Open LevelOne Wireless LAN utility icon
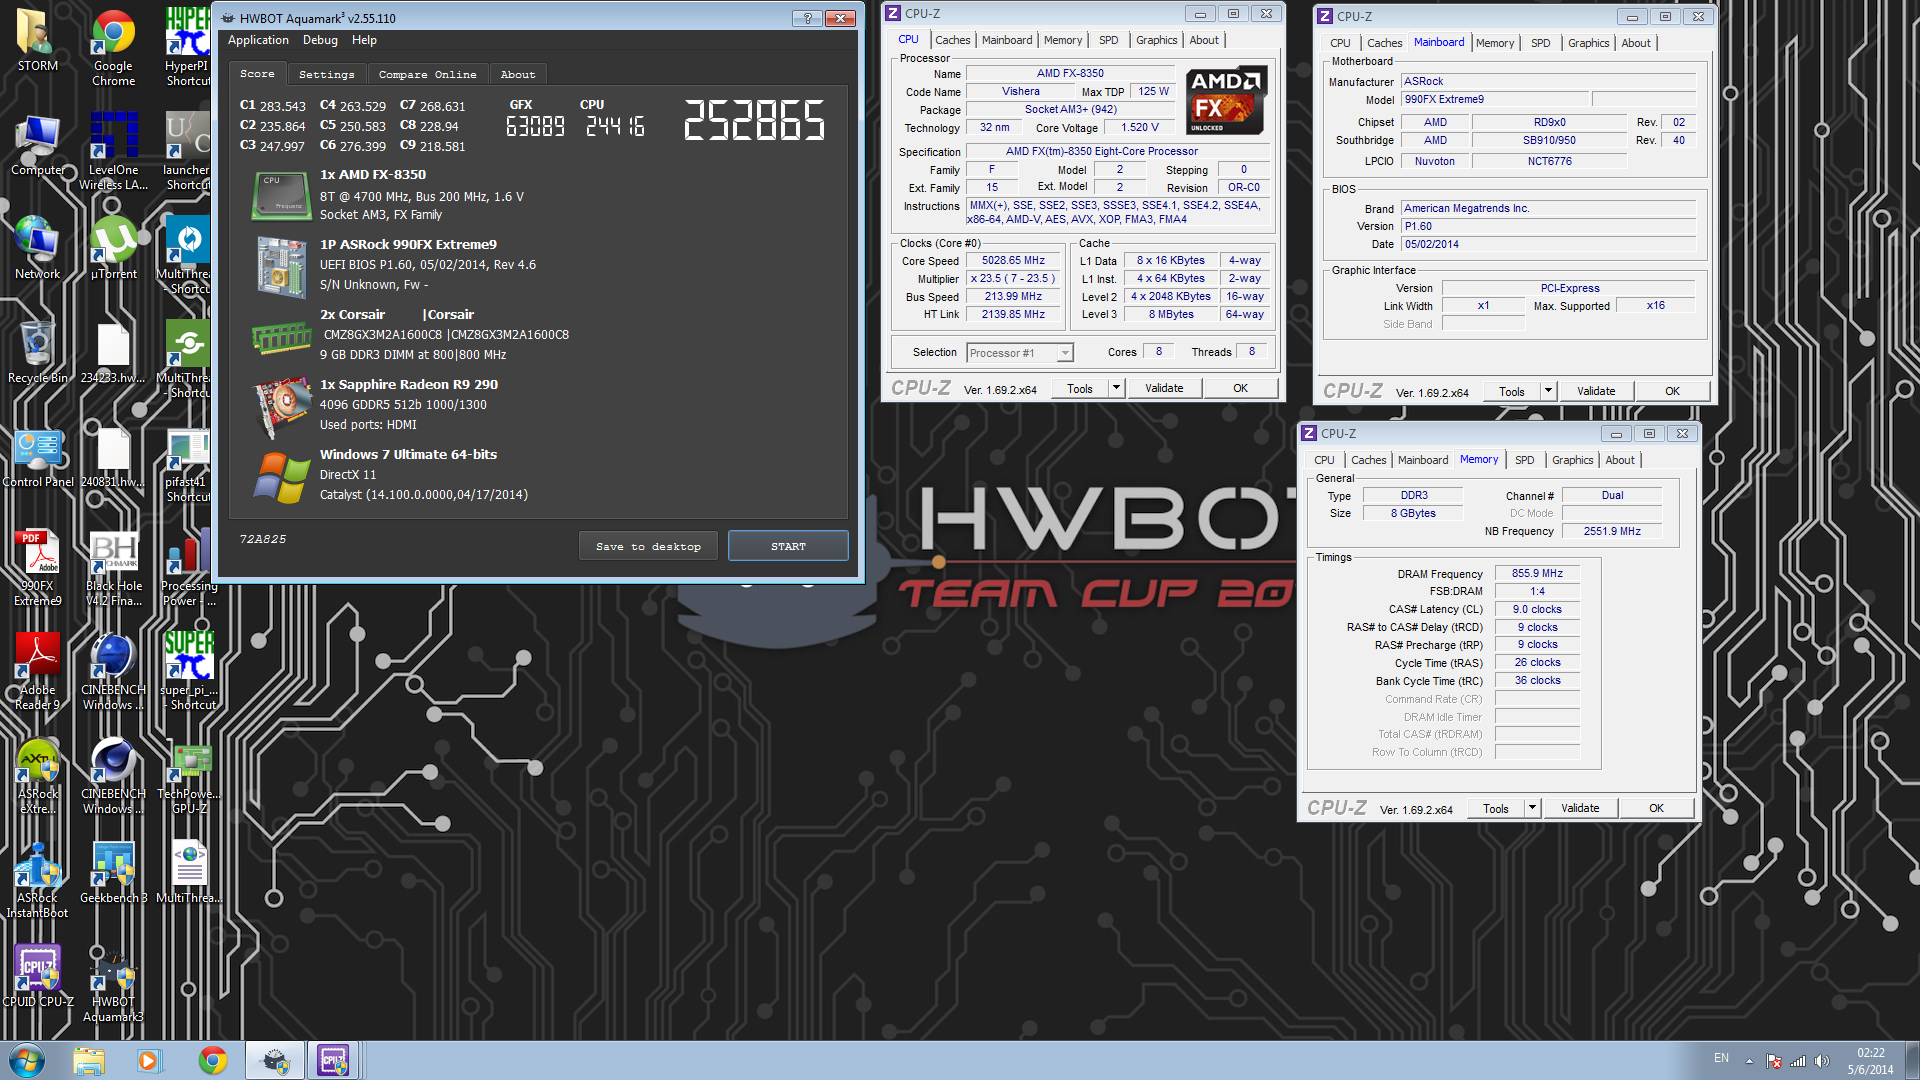Image resolution: width=1920 pixels, height=1080 pixels. pos(113,152)
